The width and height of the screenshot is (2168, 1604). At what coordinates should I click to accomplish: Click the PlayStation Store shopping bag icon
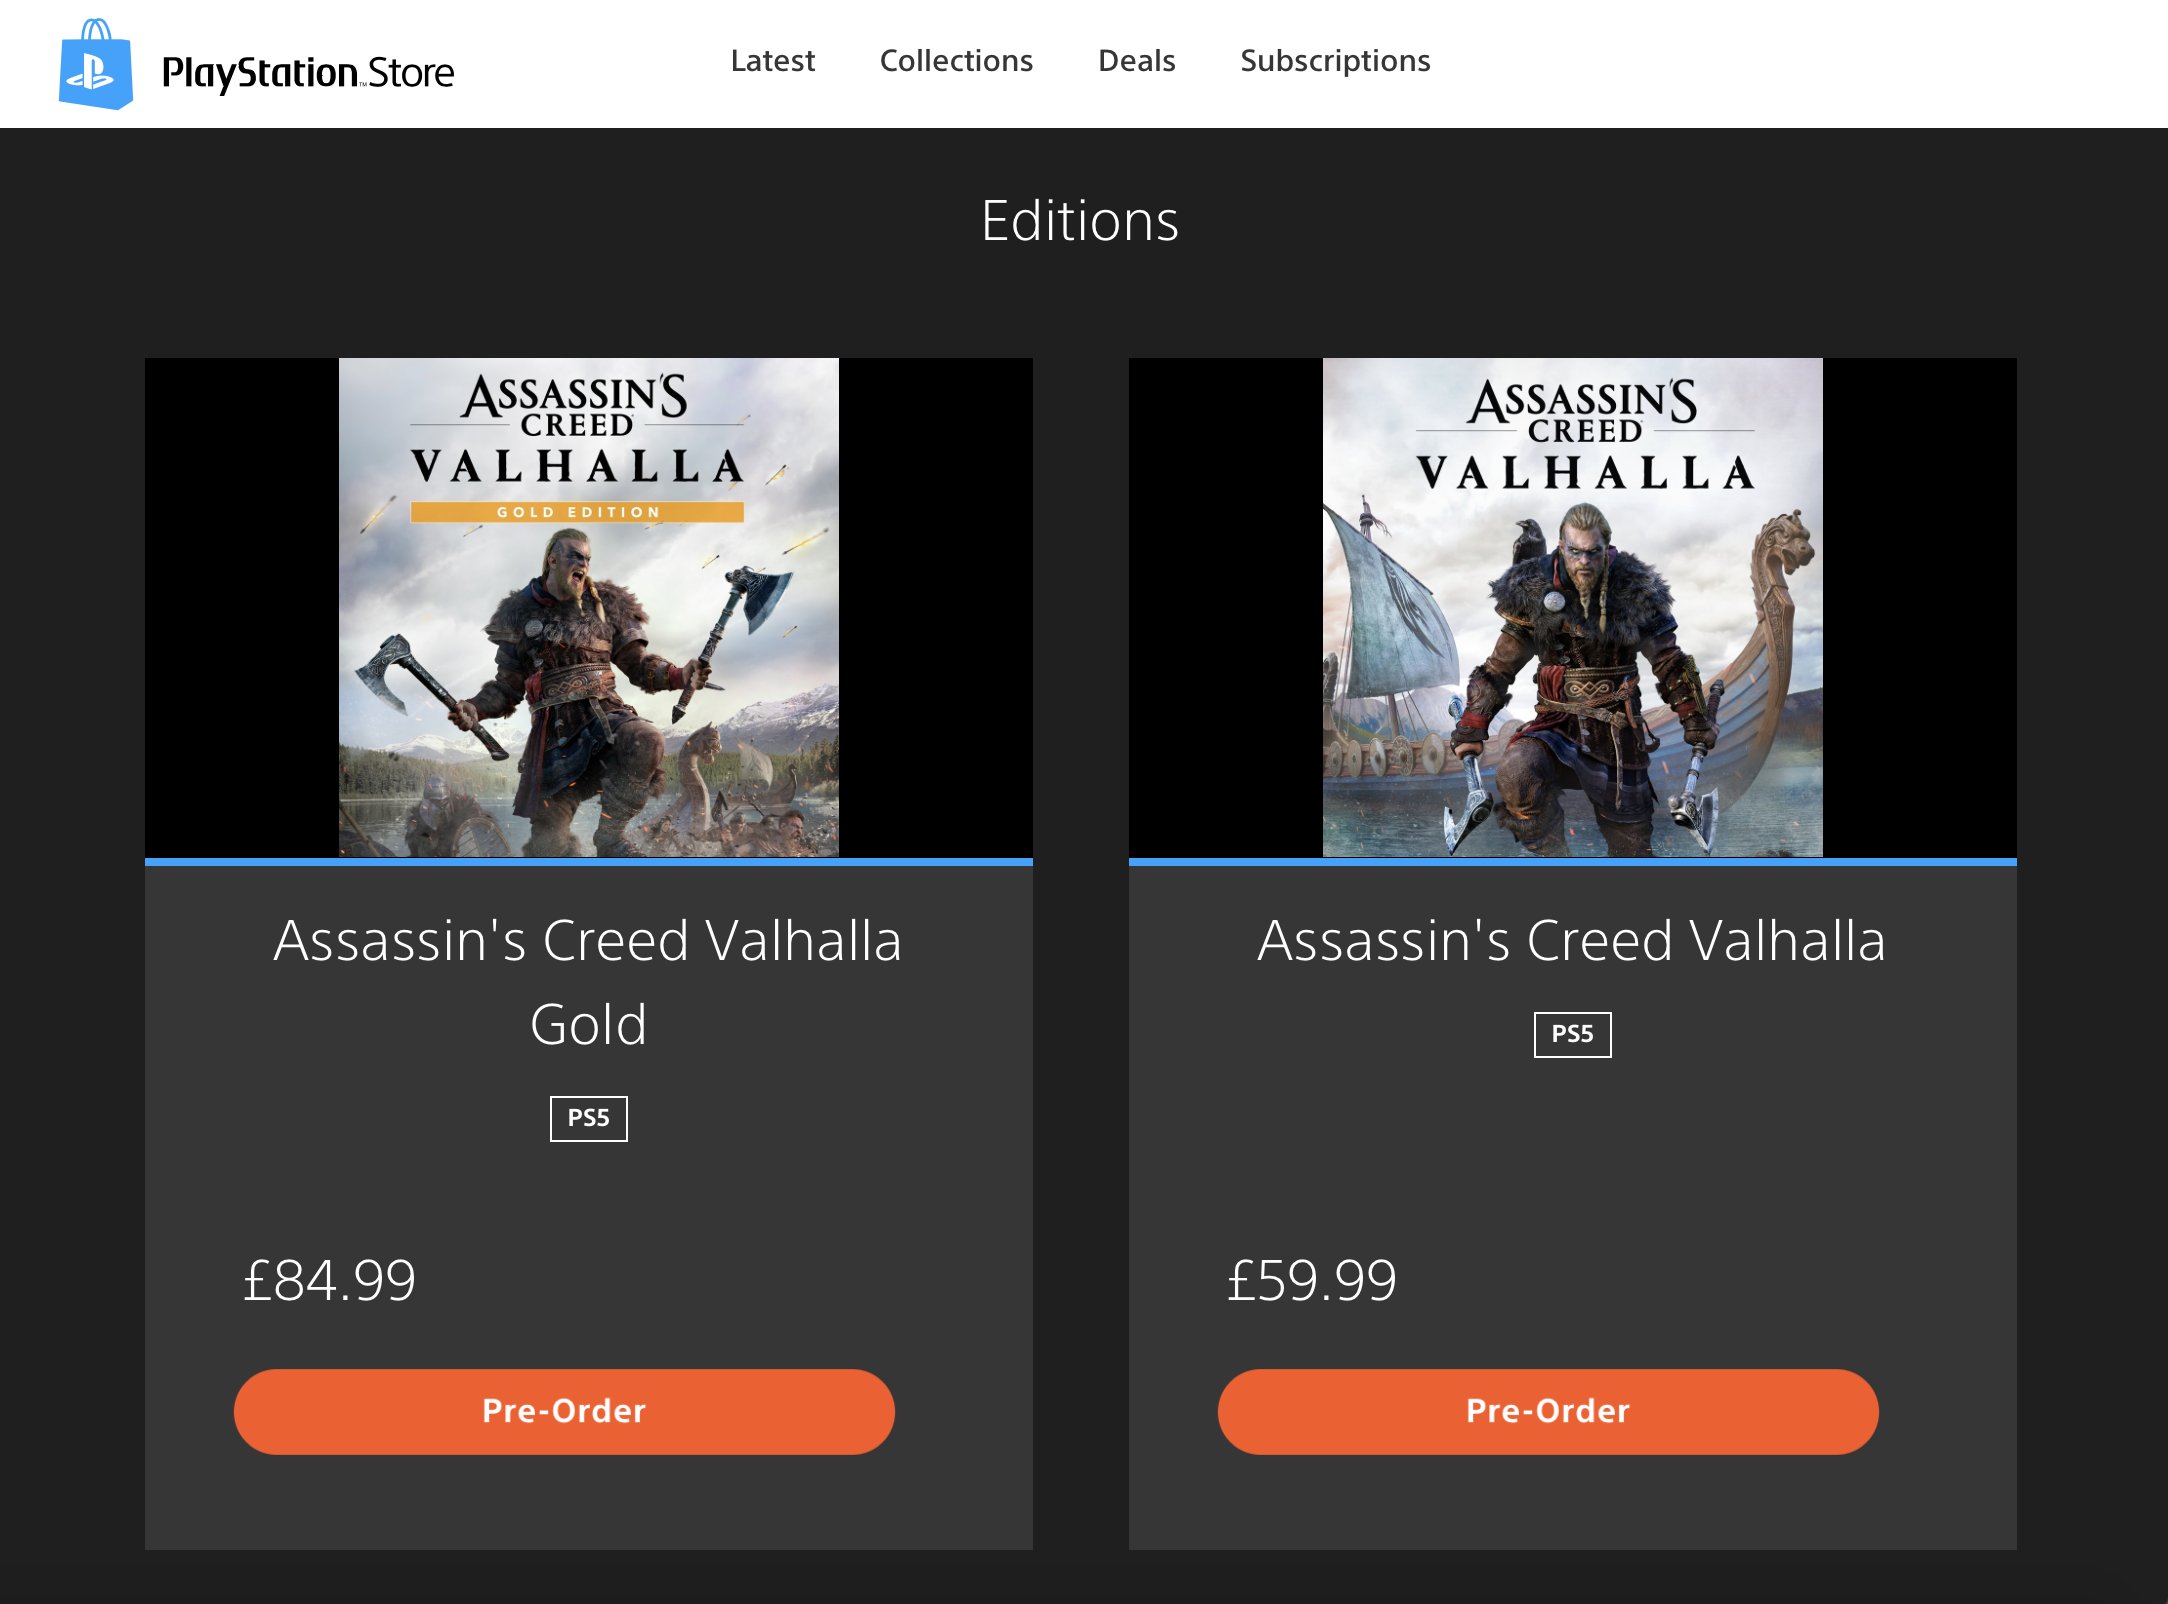click(x=96, y=65)
